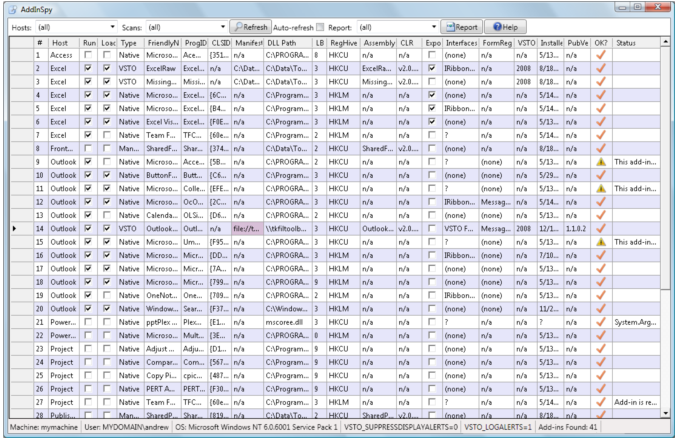The width and height of the screenshot is (675, 439).
Task: Click 'Adjust...' friendly name in row 23
Action: click(x=160, y=349)
